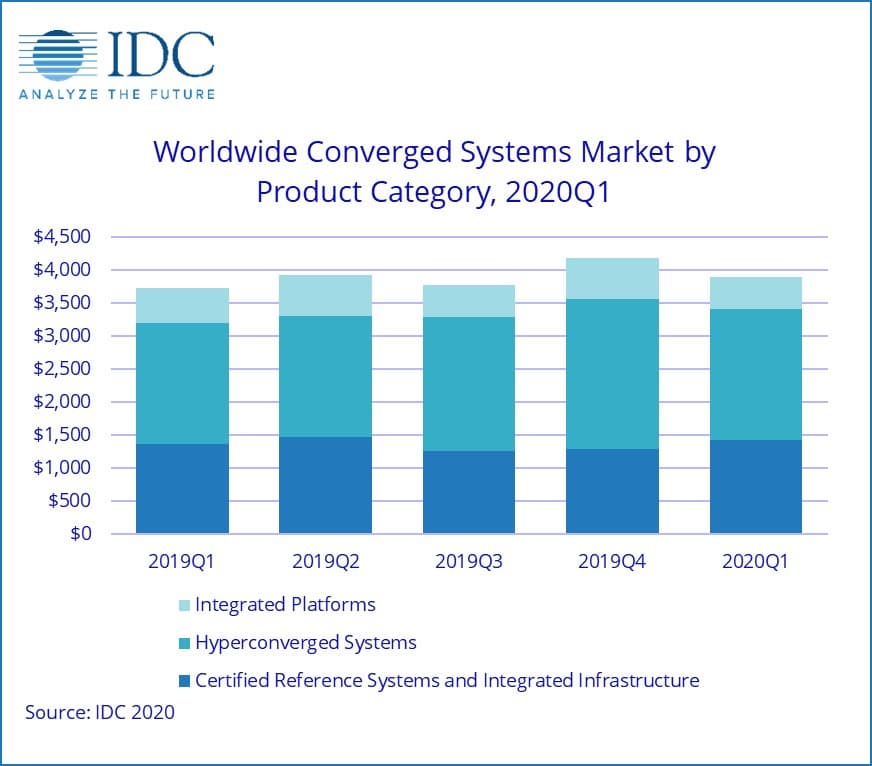Click the $1,500 axis label

pos(62,435)
